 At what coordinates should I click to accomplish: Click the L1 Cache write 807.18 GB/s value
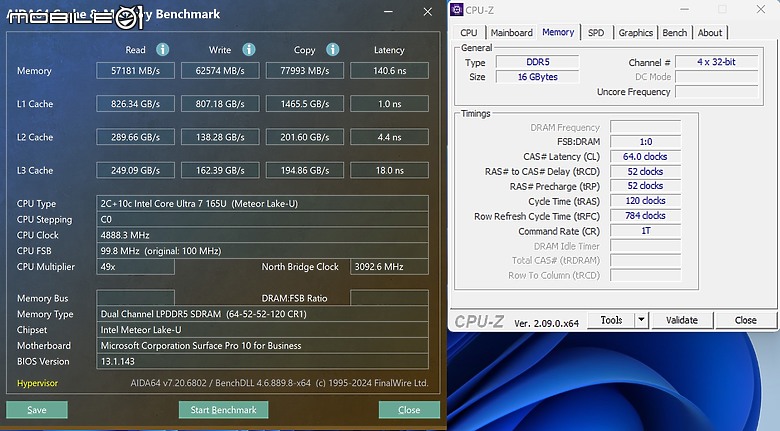[x=220, y=104]
